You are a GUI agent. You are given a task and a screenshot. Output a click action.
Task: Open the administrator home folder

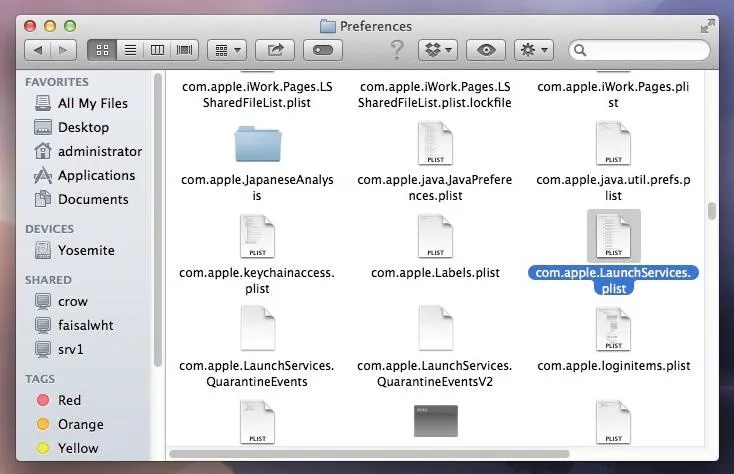[x=88, y=151]
